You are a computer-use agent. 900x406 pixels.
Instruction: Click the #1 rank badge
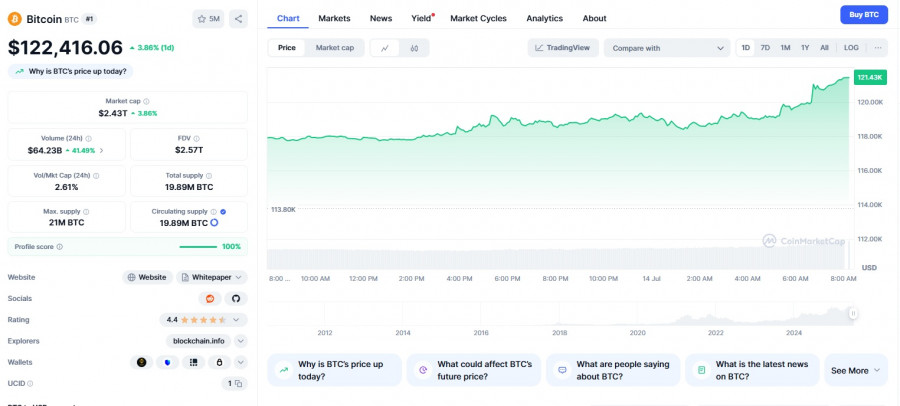(90, 19)
